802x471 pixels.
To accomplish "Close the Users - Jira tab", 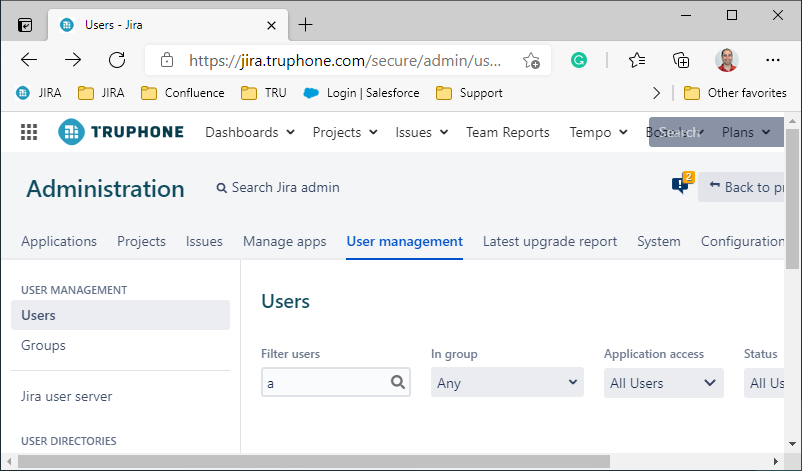I will pyautogui.click(x=272, y=25).
